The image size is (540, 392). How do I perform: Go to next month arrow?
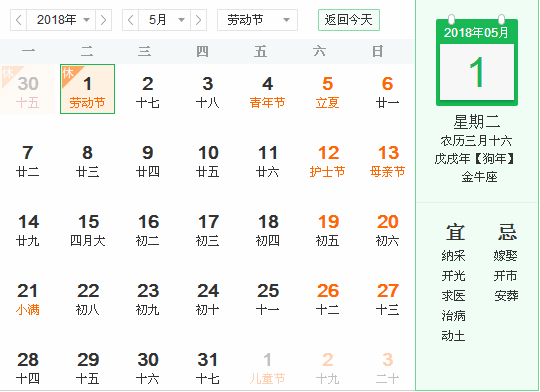pos(198,20)
